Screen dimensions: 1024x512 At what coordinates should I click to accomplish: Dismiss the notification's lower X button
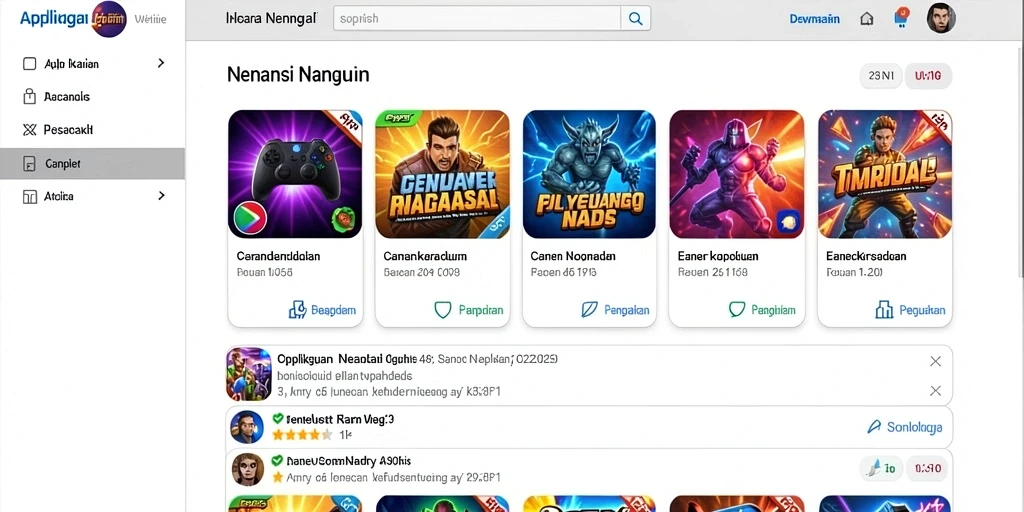tap(935, 391)
